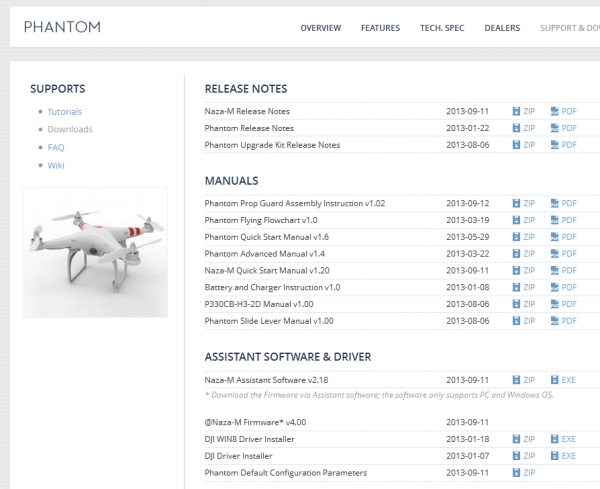The width and height of the screenshot is (600, 489).
Task: Download ZIP for P330CB-H3-2D Manual
Action: [x=523, y=304]
